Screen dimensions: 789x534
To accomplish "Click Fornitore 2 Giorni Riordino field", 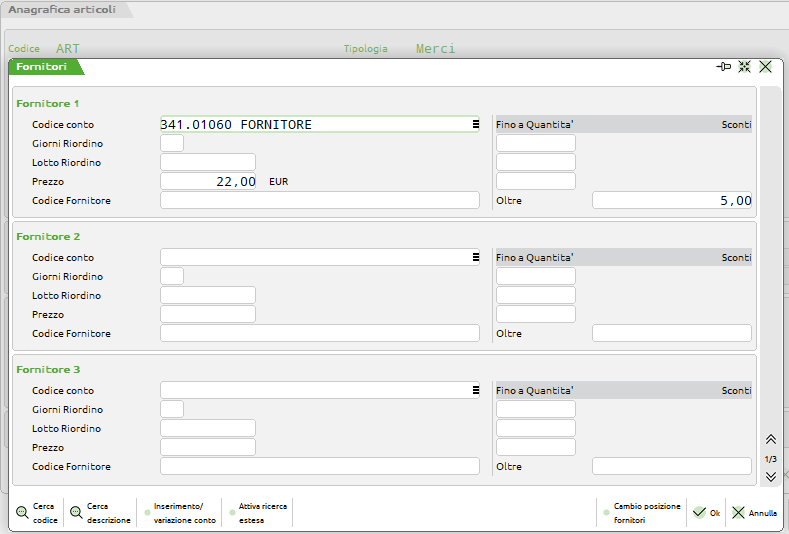I will pyautogui.click(x=172, y=277).
